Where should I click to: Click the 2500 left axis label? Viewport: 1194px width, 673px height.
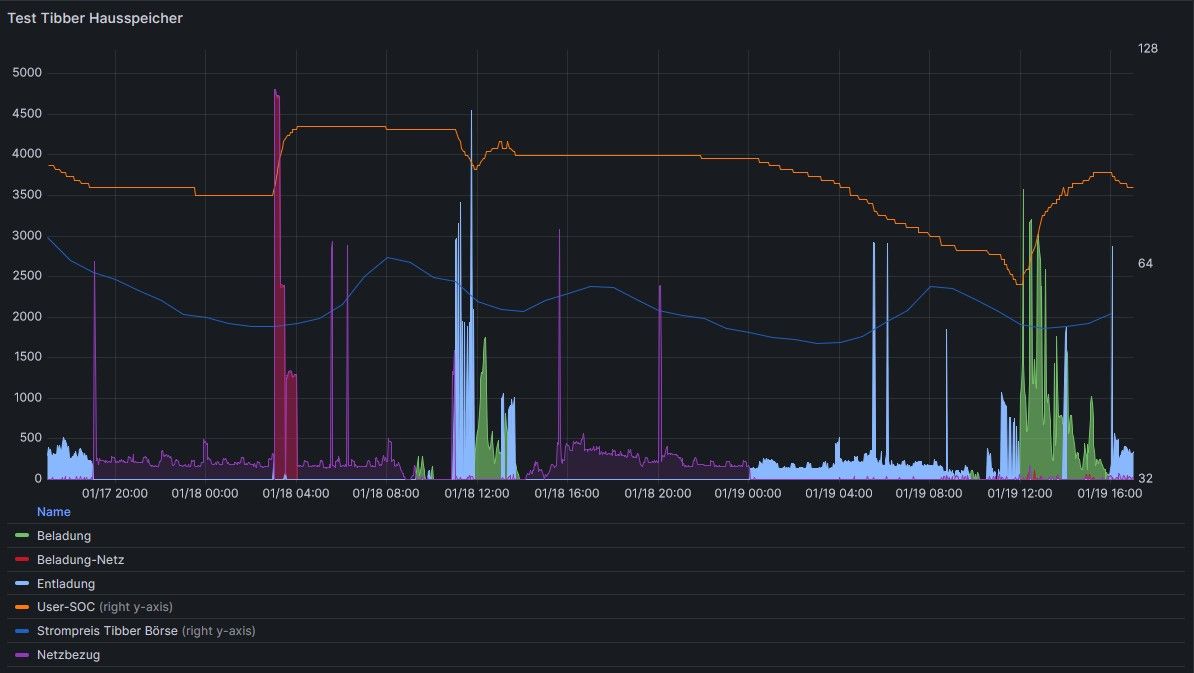(27, 276)
